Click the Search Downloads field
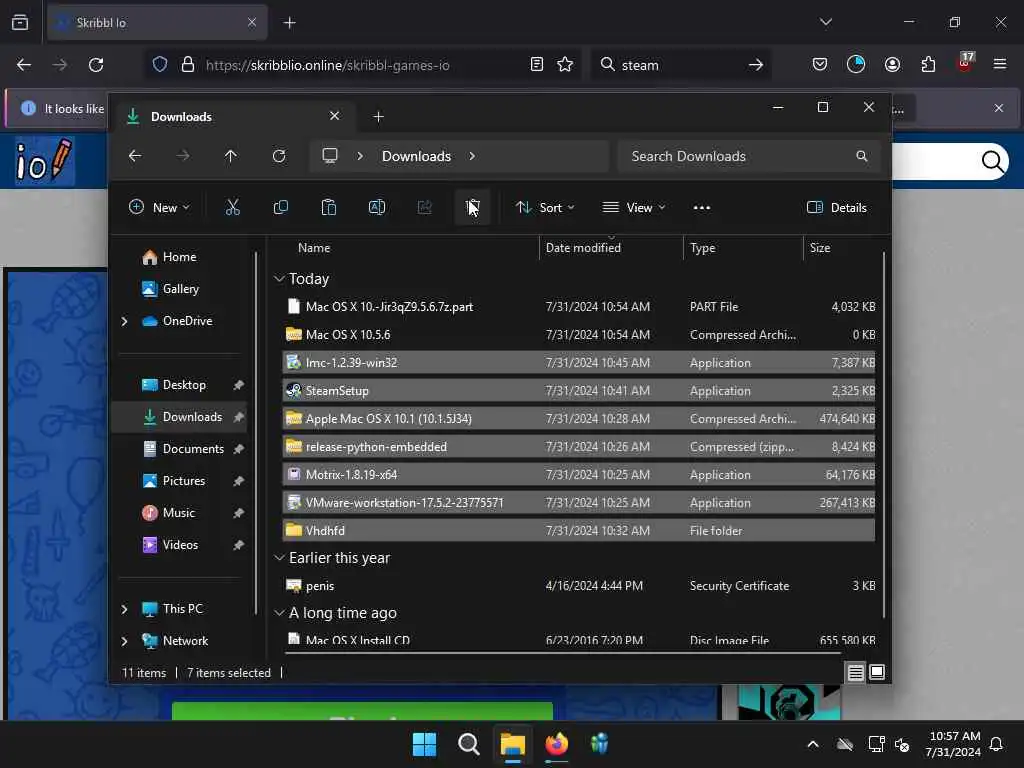This screenshot has width=1024, height=768. tap(748, 156)
